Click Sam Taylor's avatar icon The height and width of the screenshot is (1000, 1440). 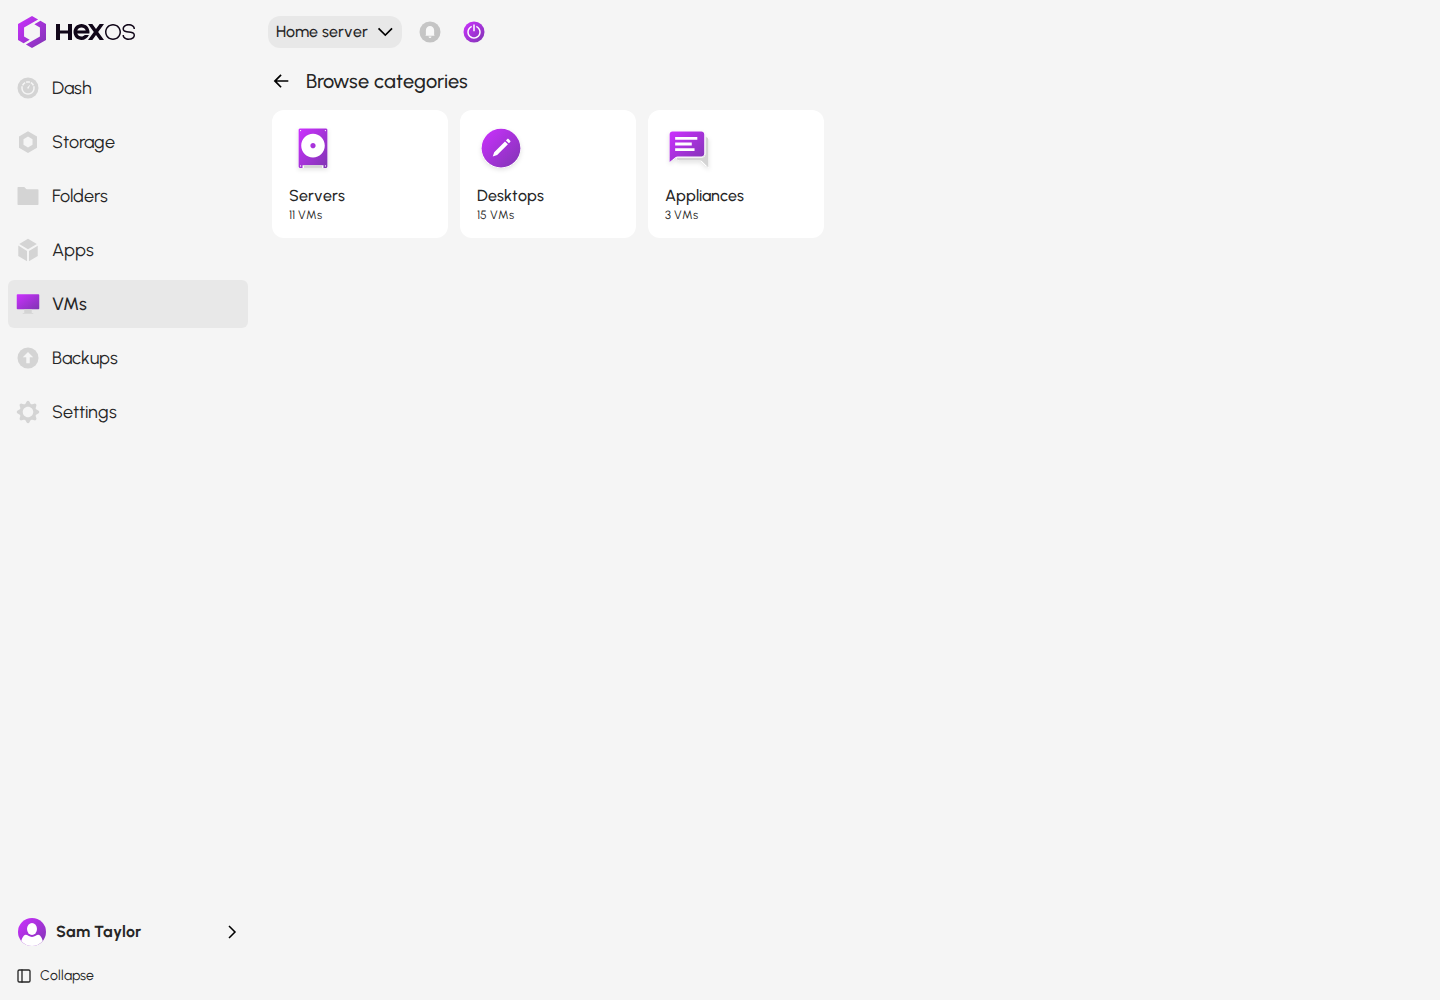tap(32, 932)
